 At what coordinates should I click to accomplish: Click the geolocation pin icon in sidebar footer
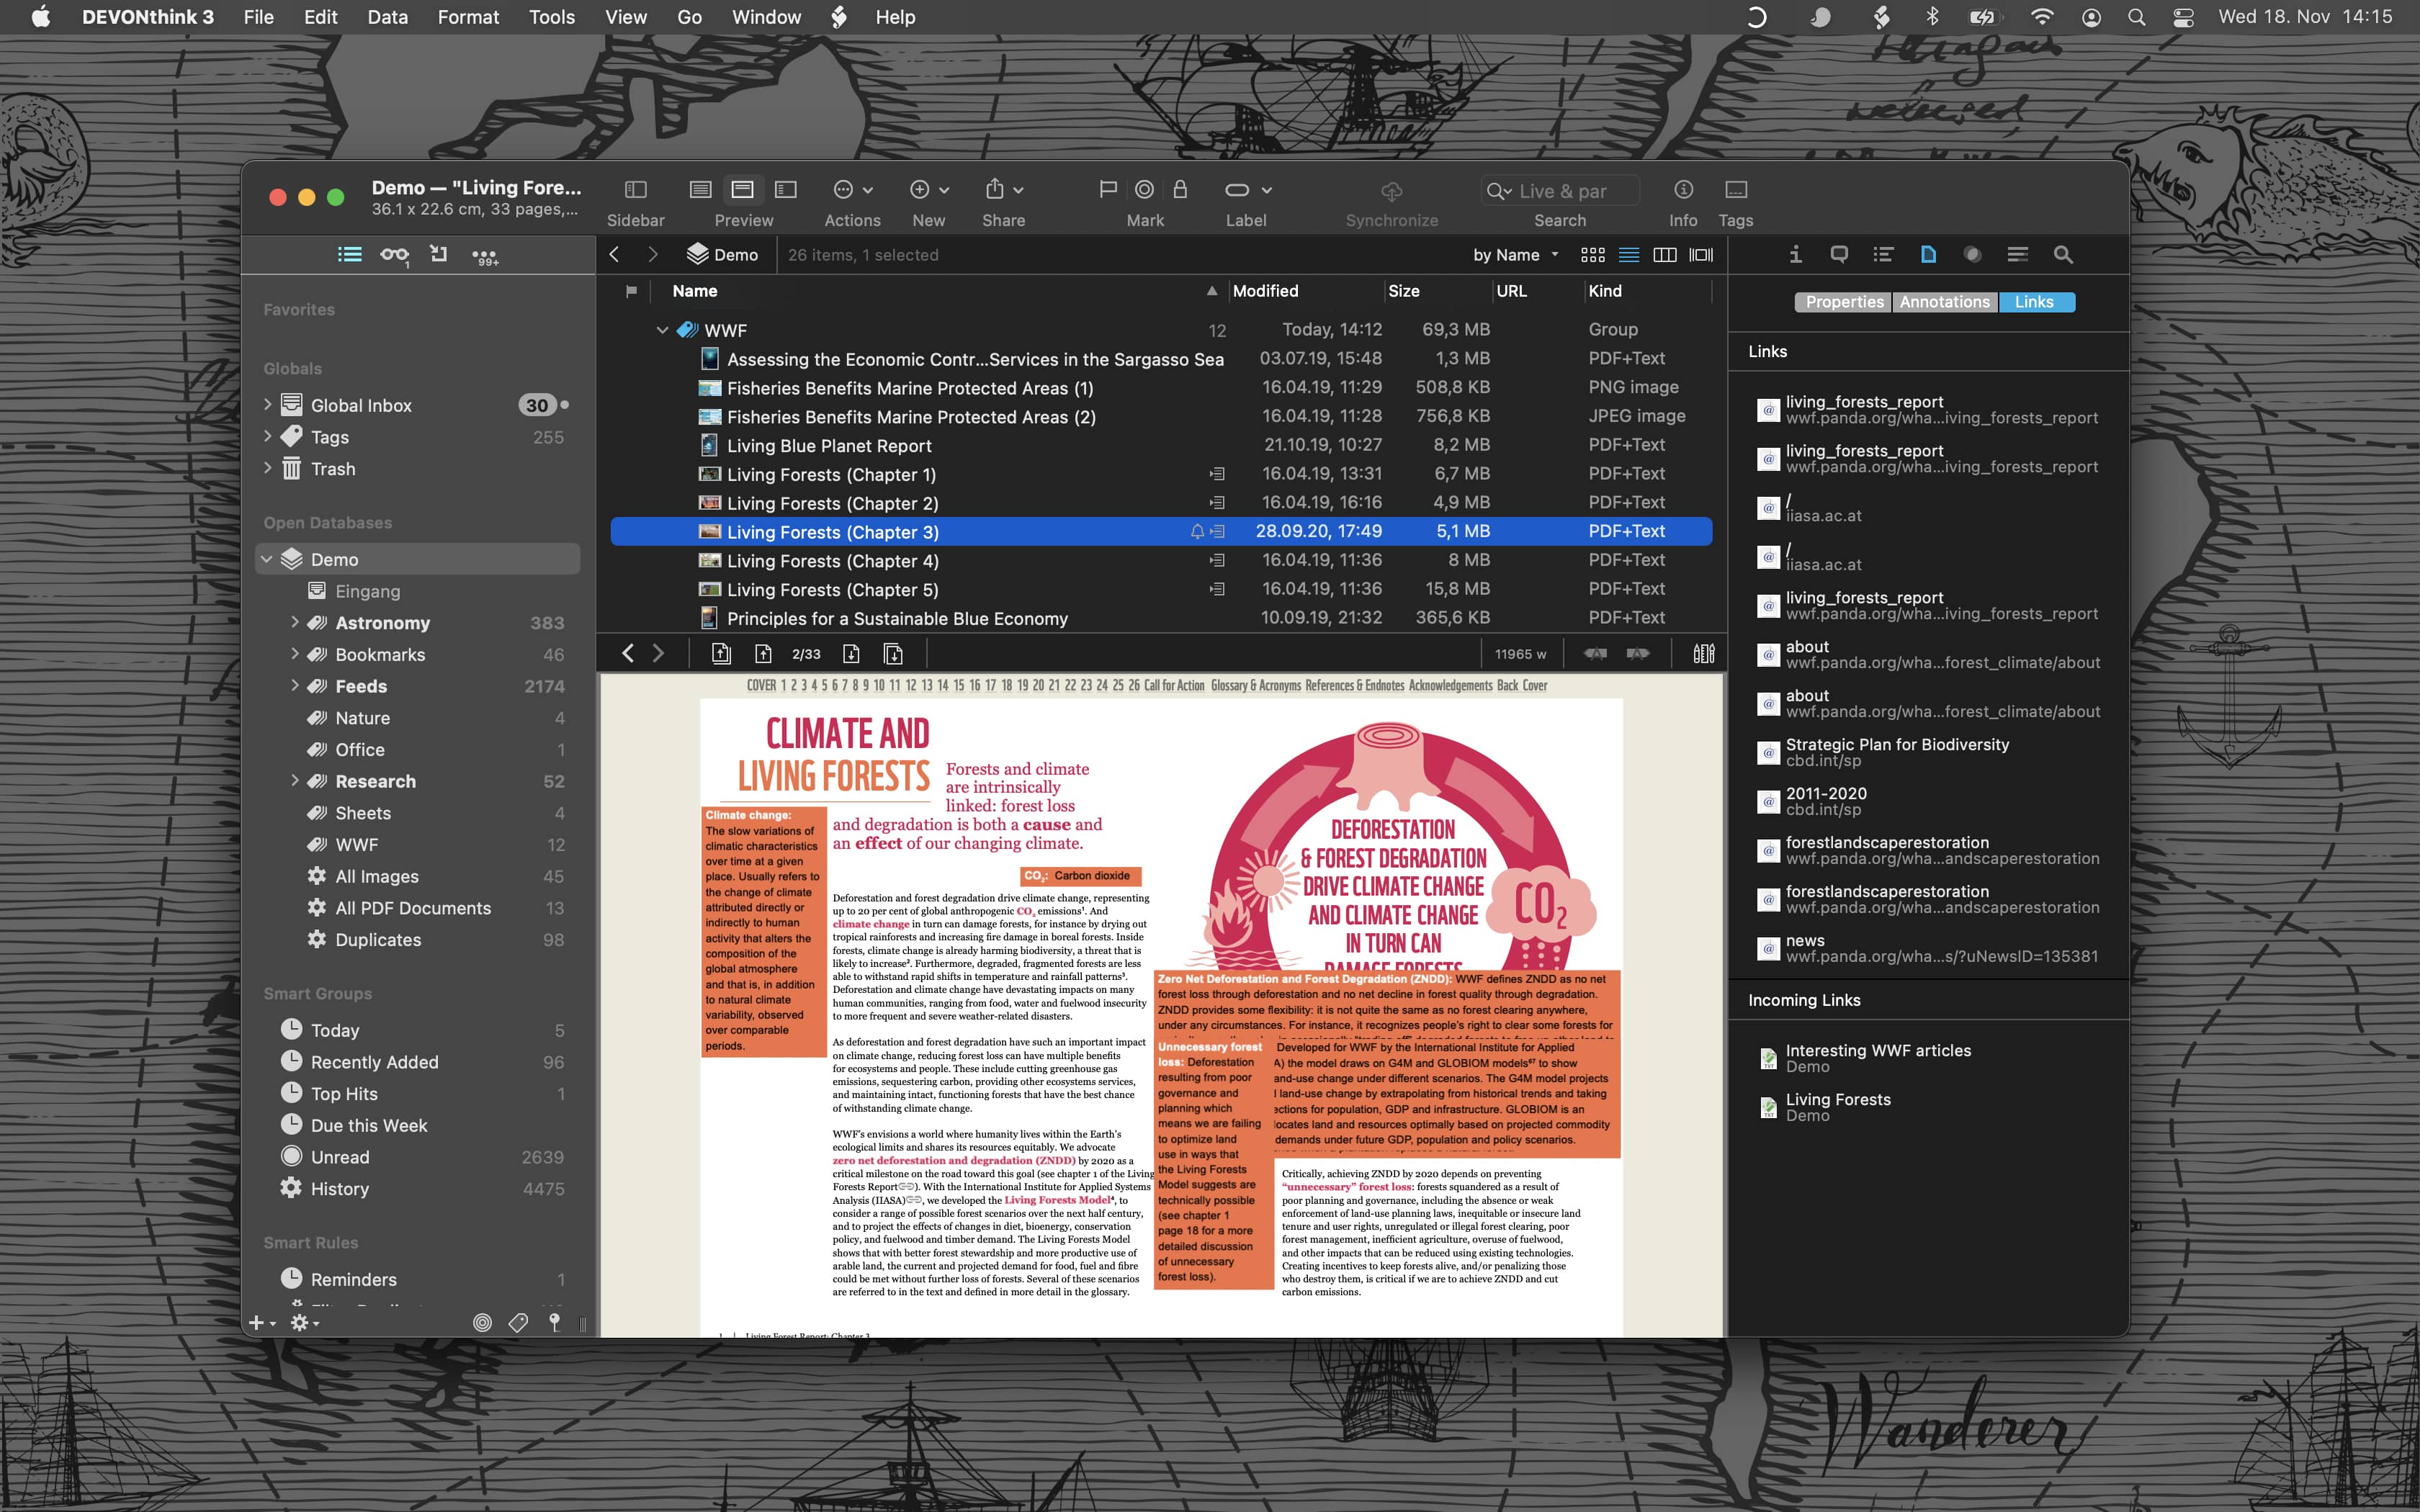pyautogui.click(x=554, y=1323)
